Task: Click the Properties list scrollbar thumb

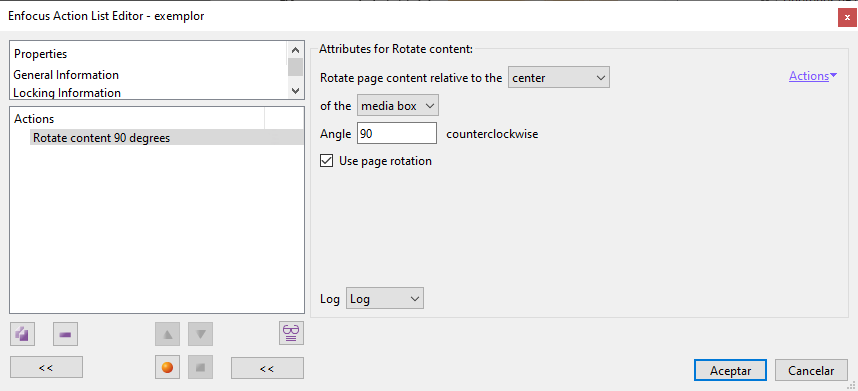Action: (x=295, y=67)
